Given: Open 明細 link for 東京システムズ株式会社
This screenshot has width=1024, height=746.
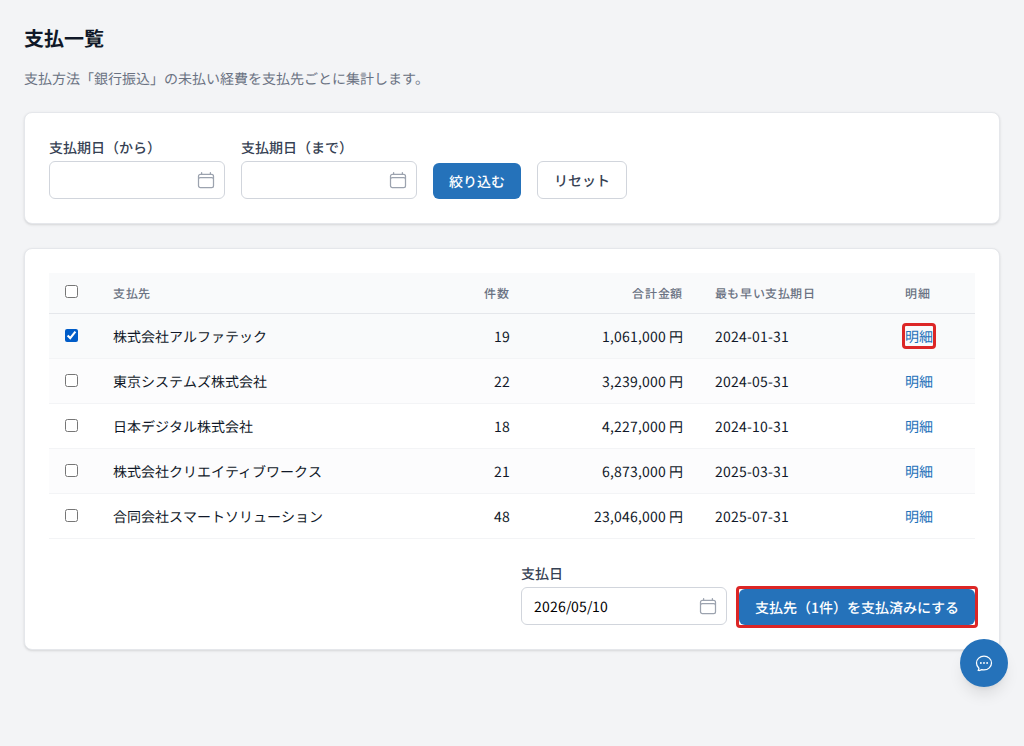Looking at the screenshot, I should tap(919, 381).
